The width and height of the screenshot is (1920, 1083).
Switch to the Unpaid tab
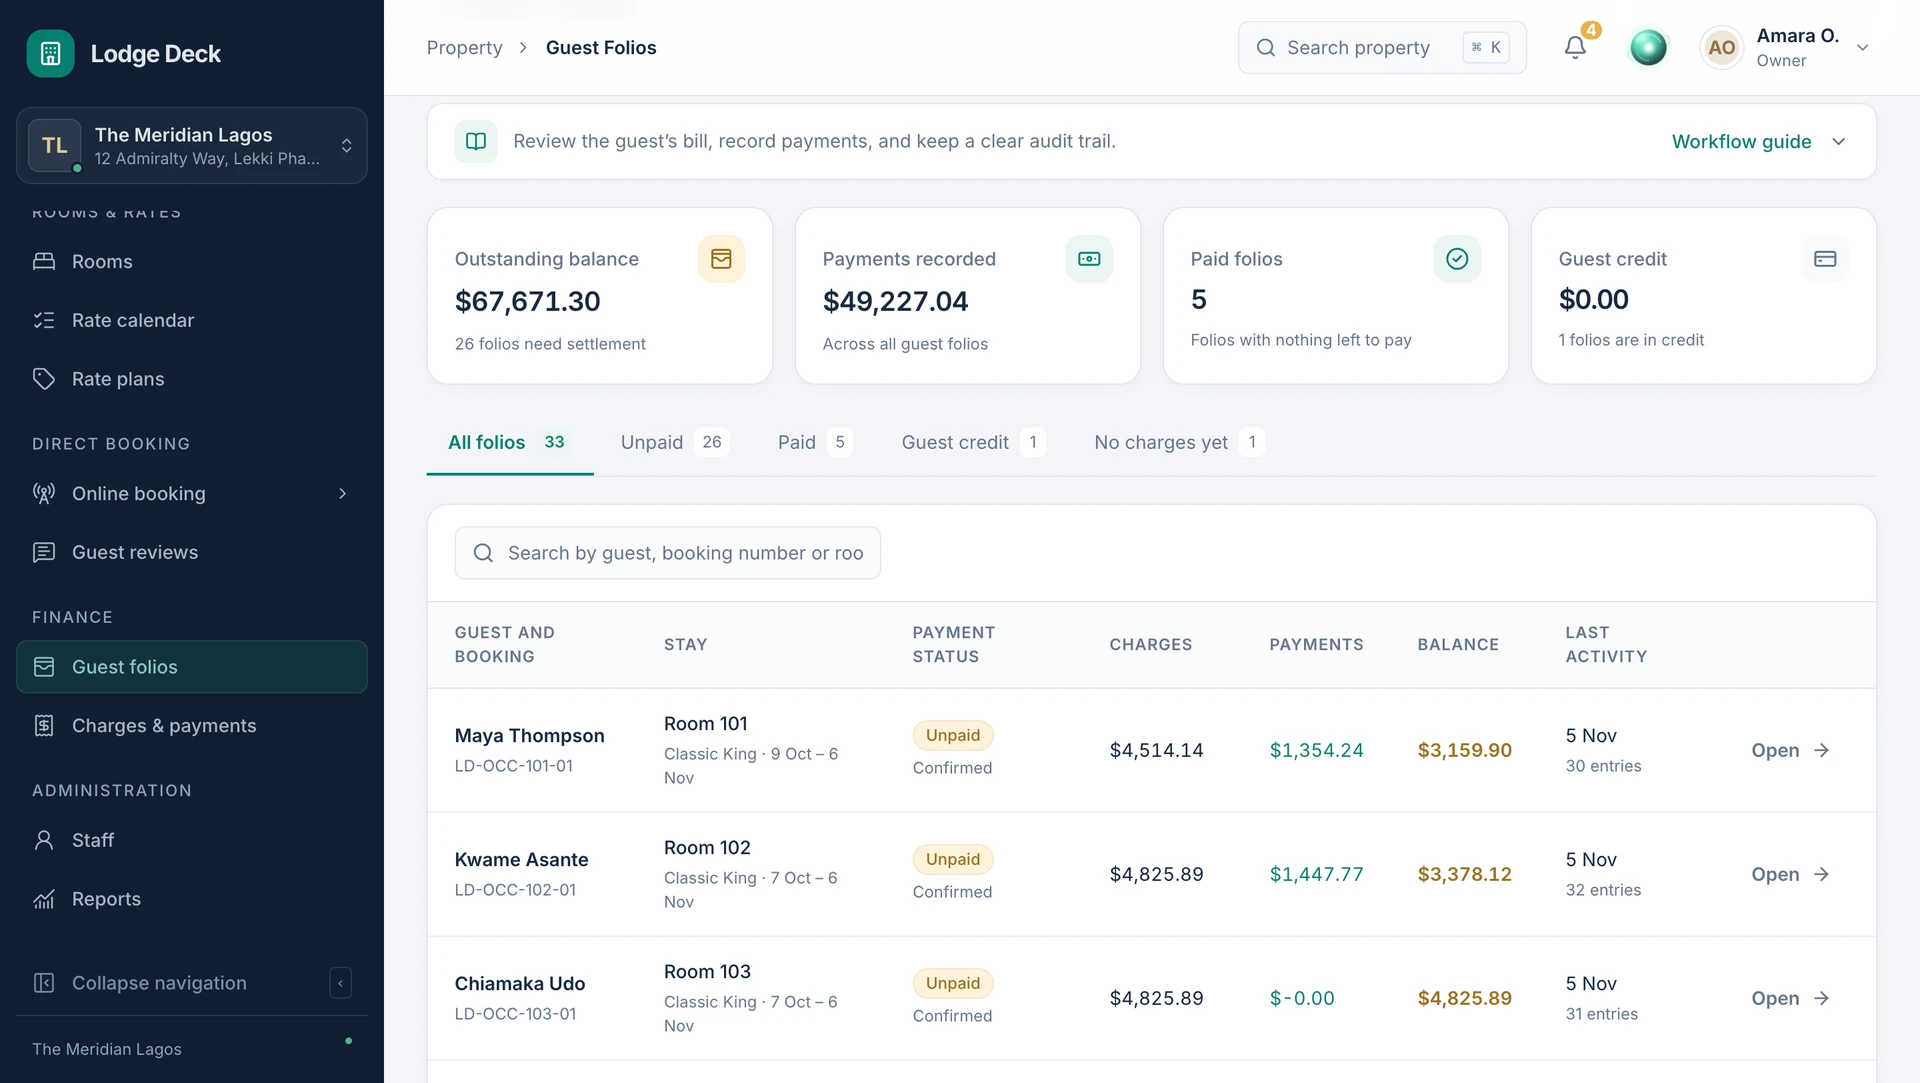point(674,442)
